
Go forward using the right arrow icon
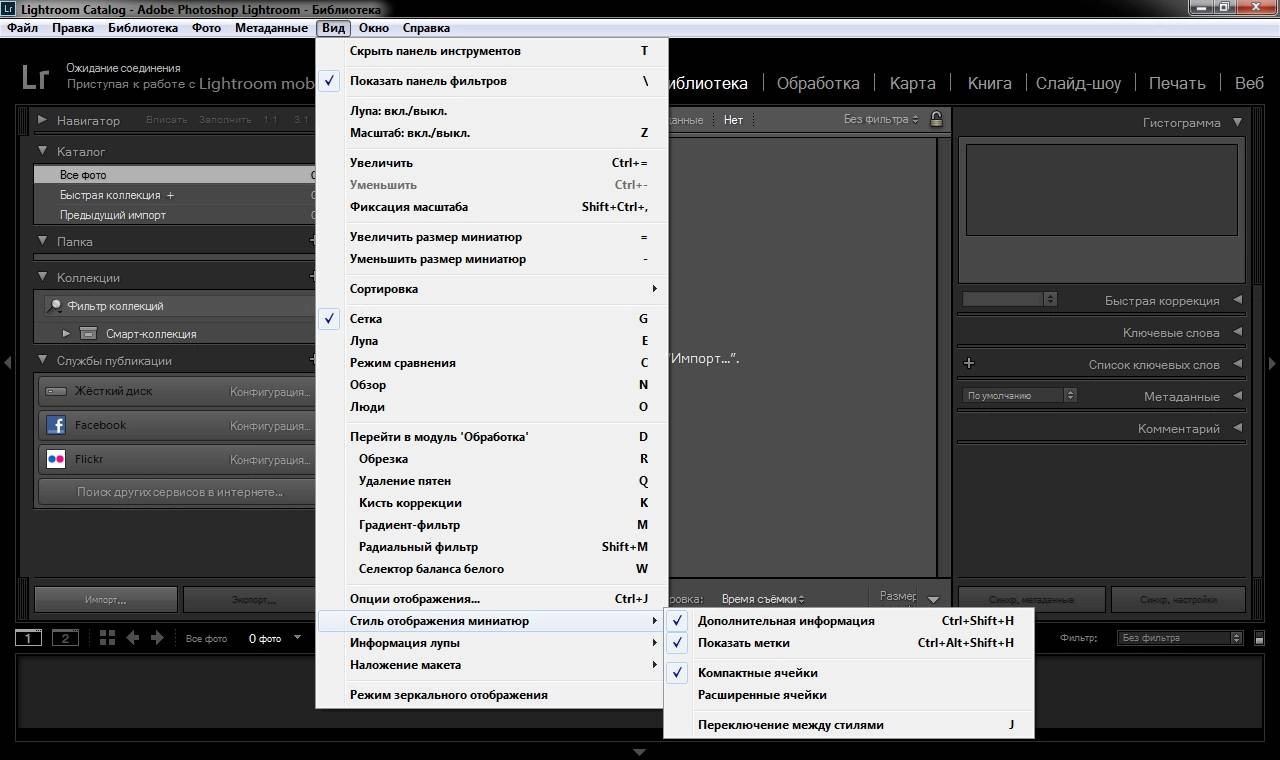click(157, 638)
